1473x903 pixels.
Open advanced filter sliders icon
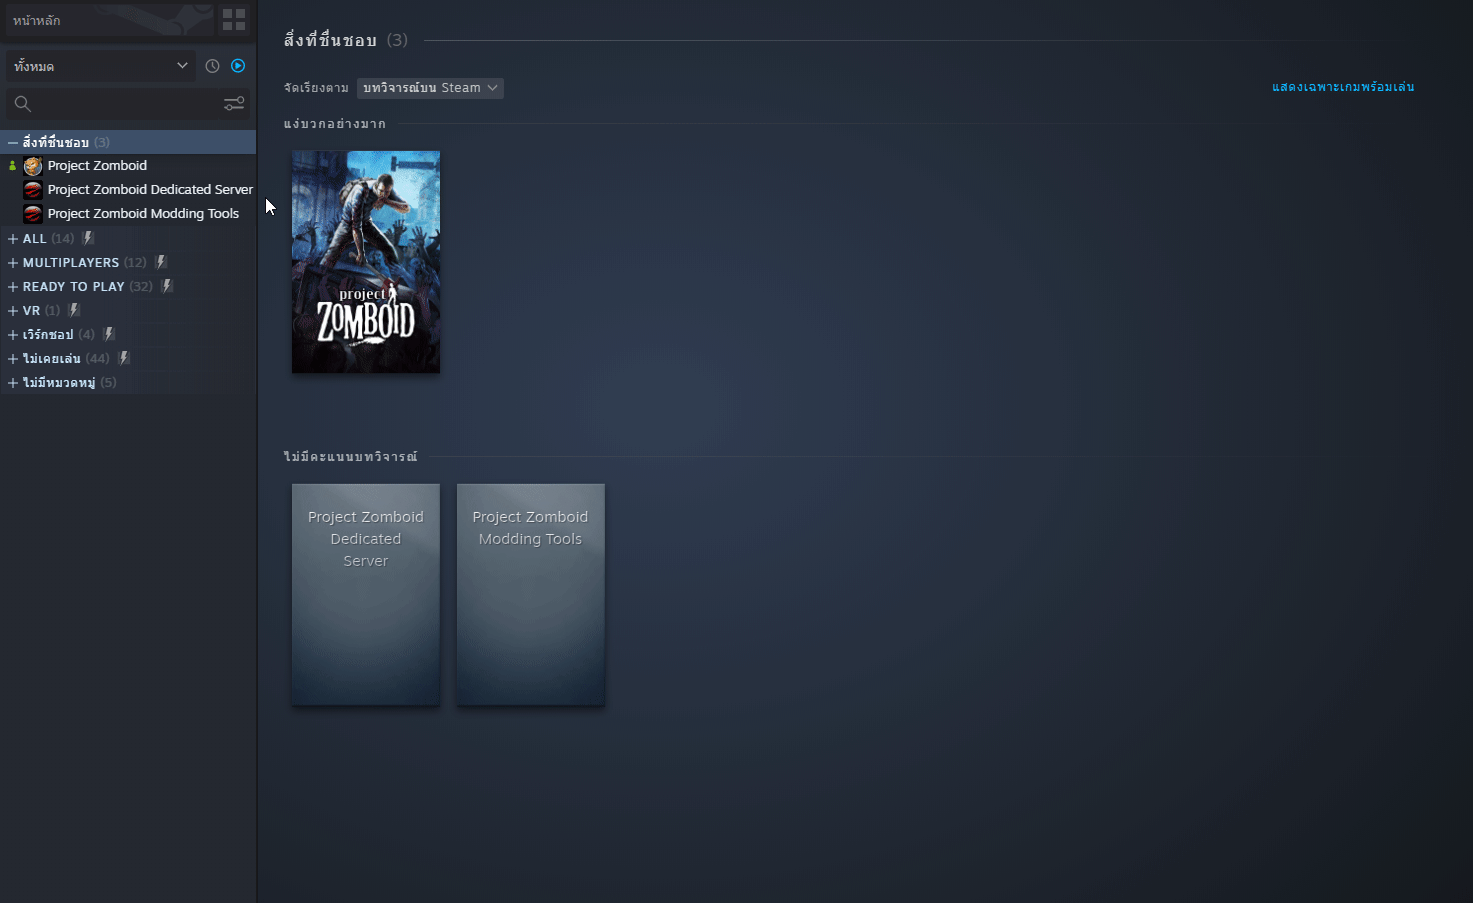(234, 104)
